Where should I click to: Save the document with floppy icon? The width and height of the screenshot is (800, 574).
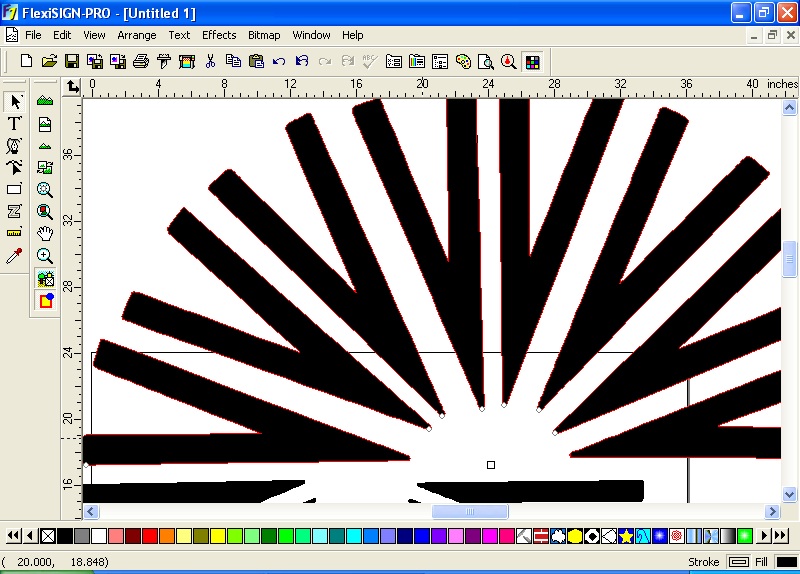pos(72,62)
